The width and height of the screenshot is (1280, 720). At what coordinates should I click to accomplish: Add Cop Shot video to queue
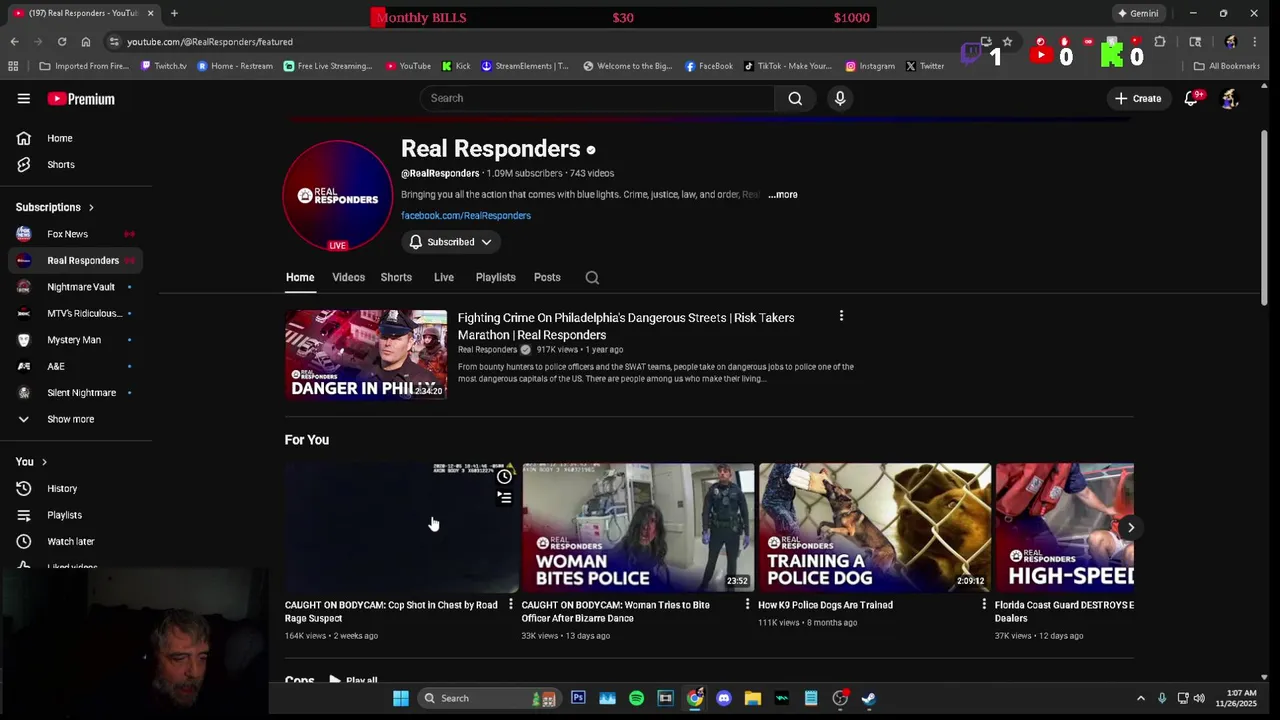504,497
